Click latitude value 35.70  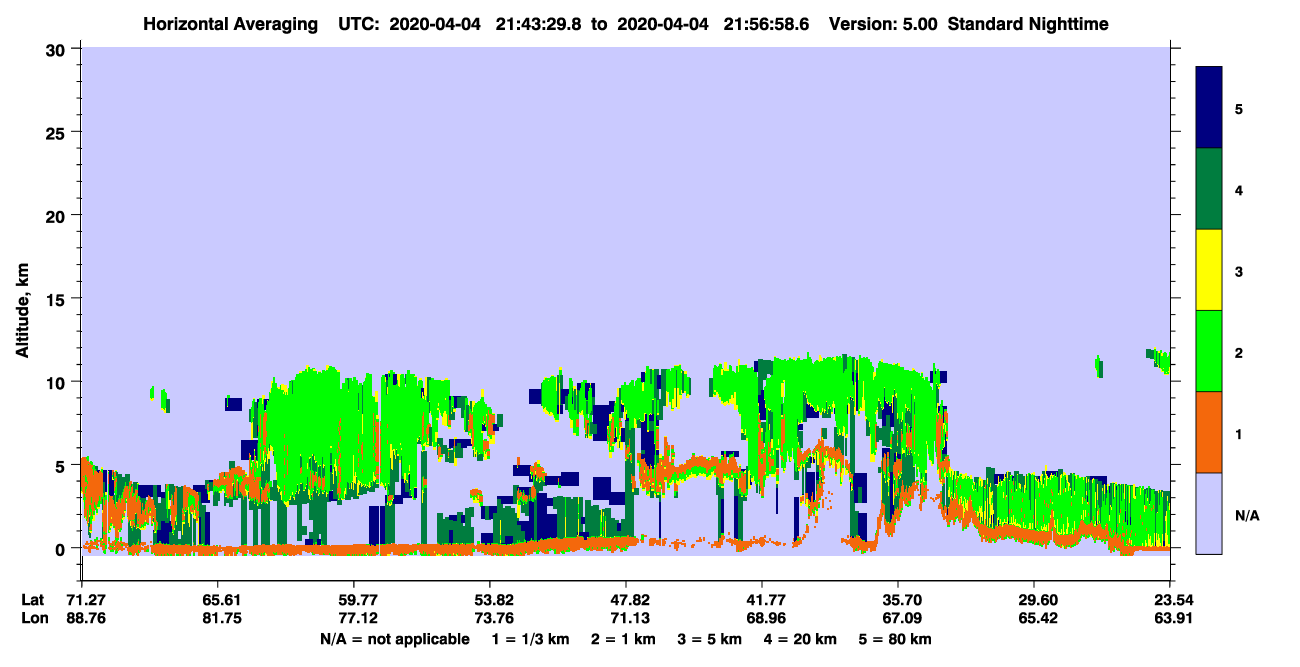[898, 600]
